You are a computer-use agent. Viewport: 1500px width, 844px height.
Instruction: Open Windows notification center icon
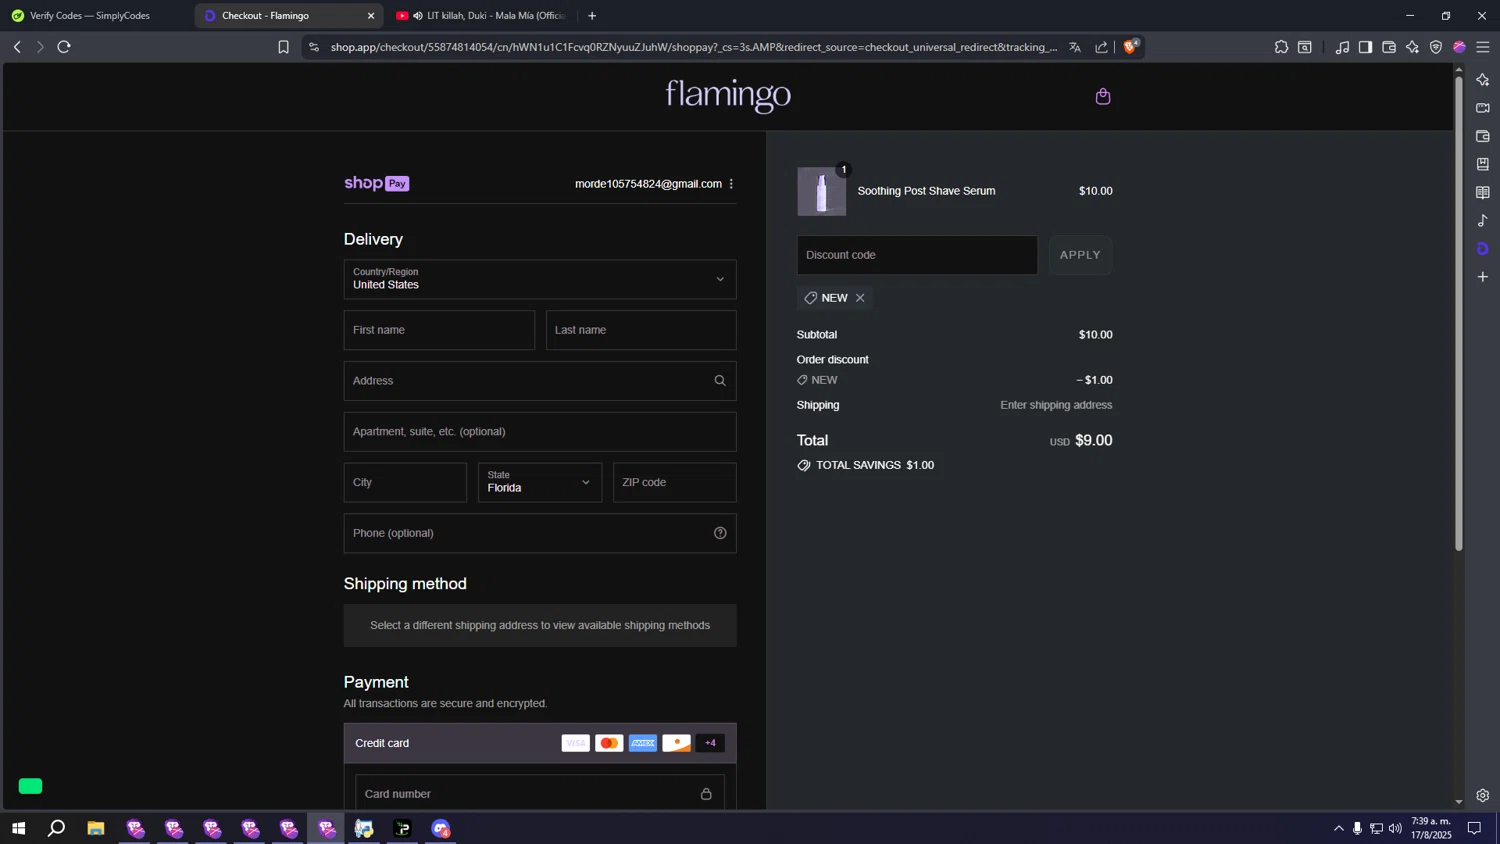(x=1474, y=828)
